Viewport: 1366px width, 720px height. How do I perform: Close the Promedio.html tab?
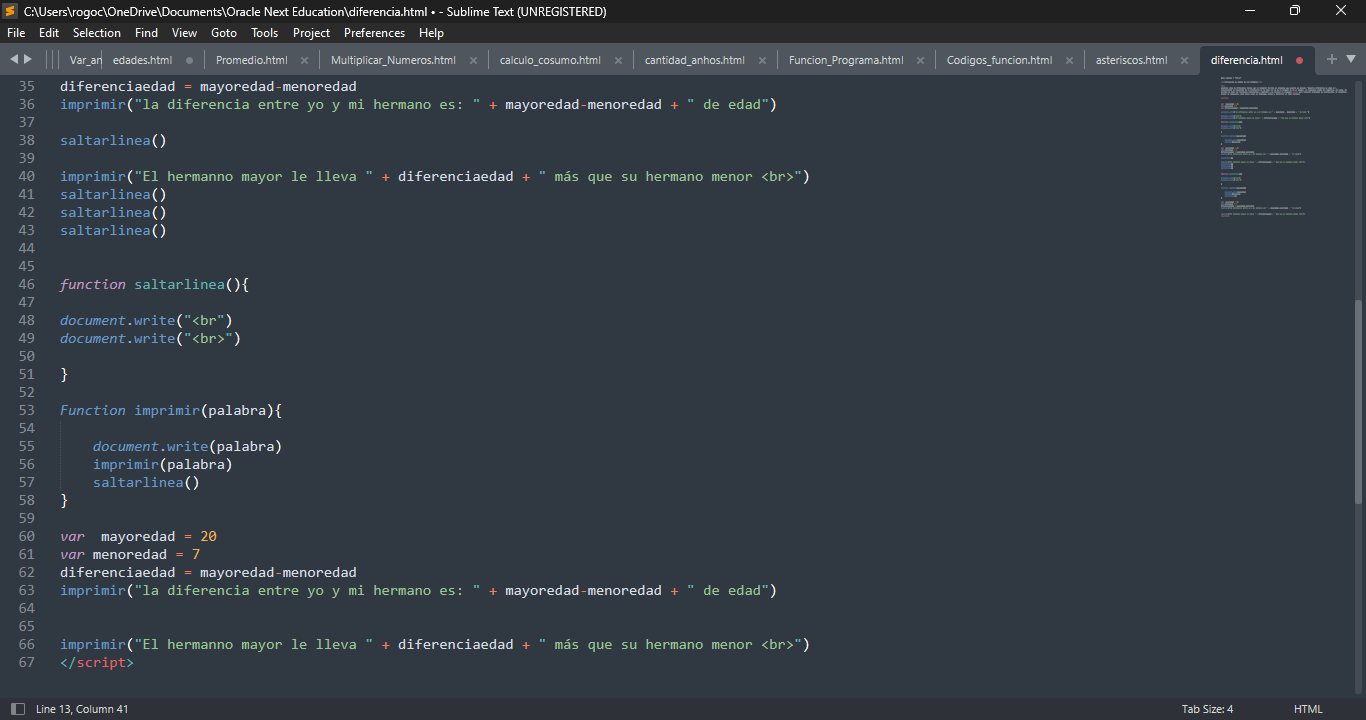305,60
